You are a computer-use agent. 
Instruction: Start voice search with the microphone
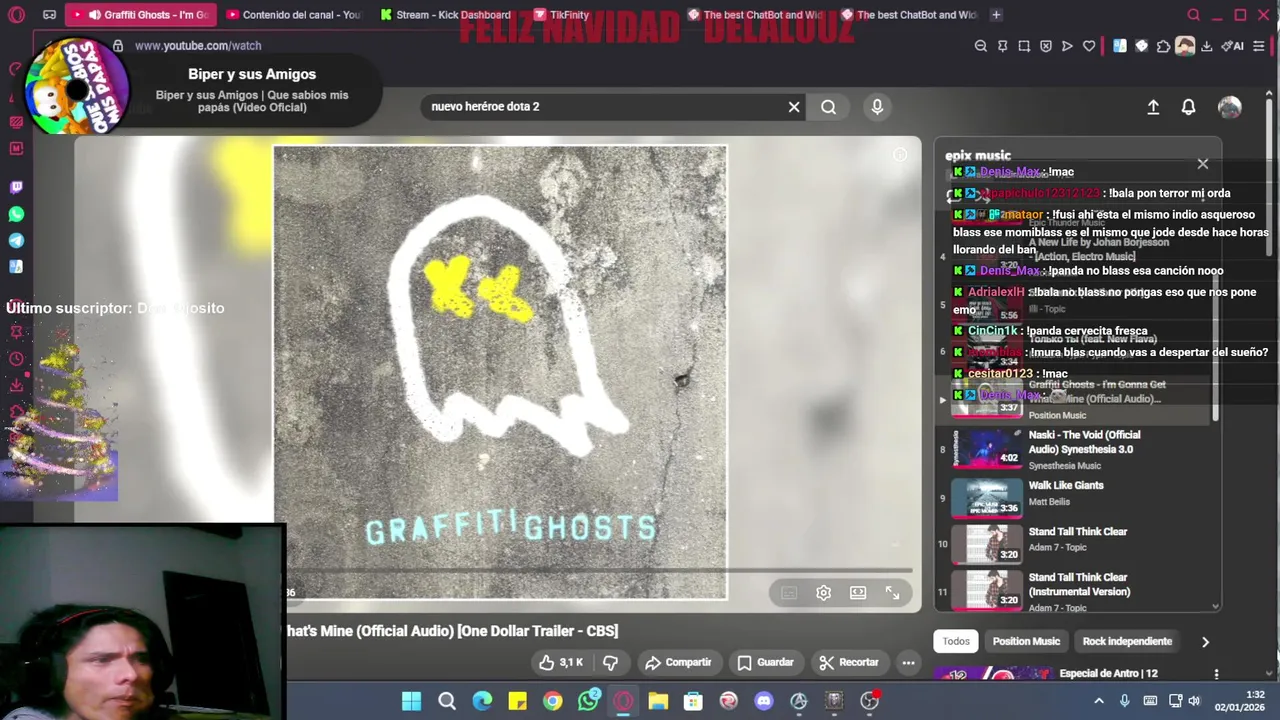click(877, 107)
